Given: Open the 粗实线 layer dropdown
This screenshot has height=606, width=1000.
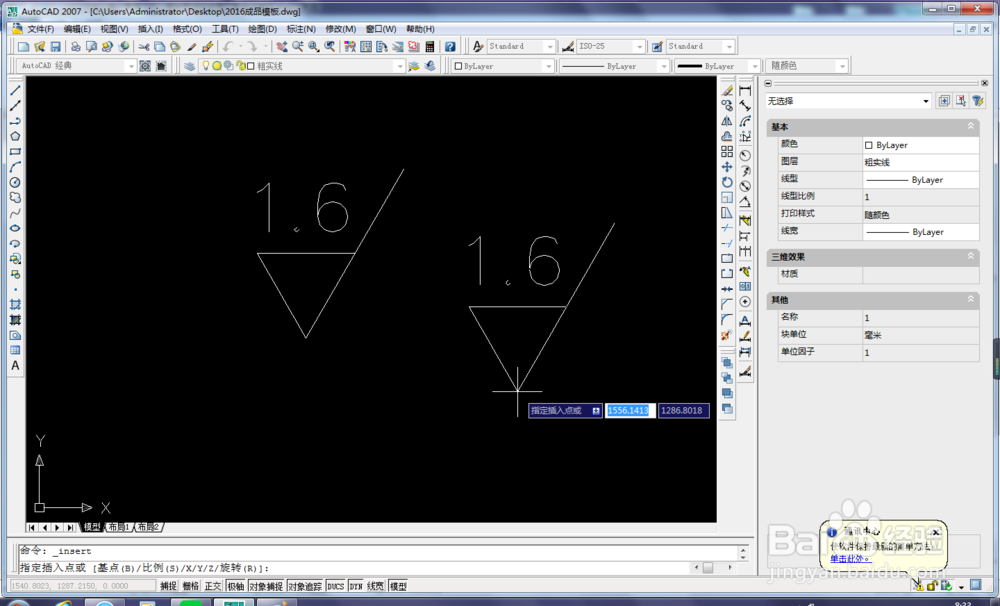Looking at the screenshot, I should click(x=400, y=66).
